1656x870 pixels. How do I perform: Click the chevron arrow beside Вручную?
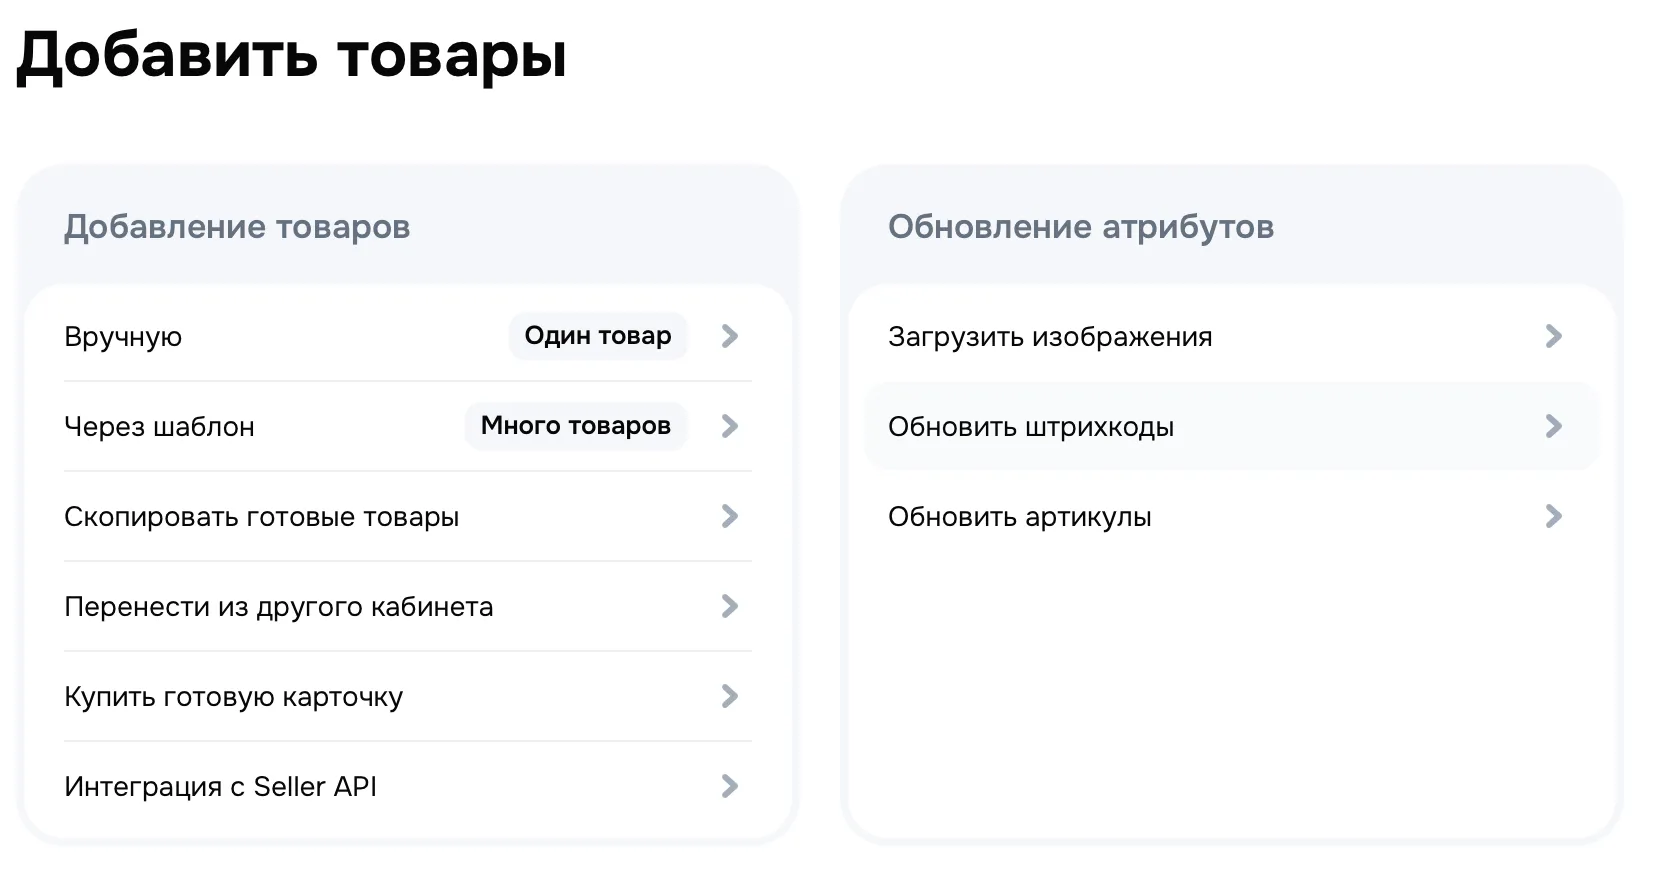pos(730,336)
